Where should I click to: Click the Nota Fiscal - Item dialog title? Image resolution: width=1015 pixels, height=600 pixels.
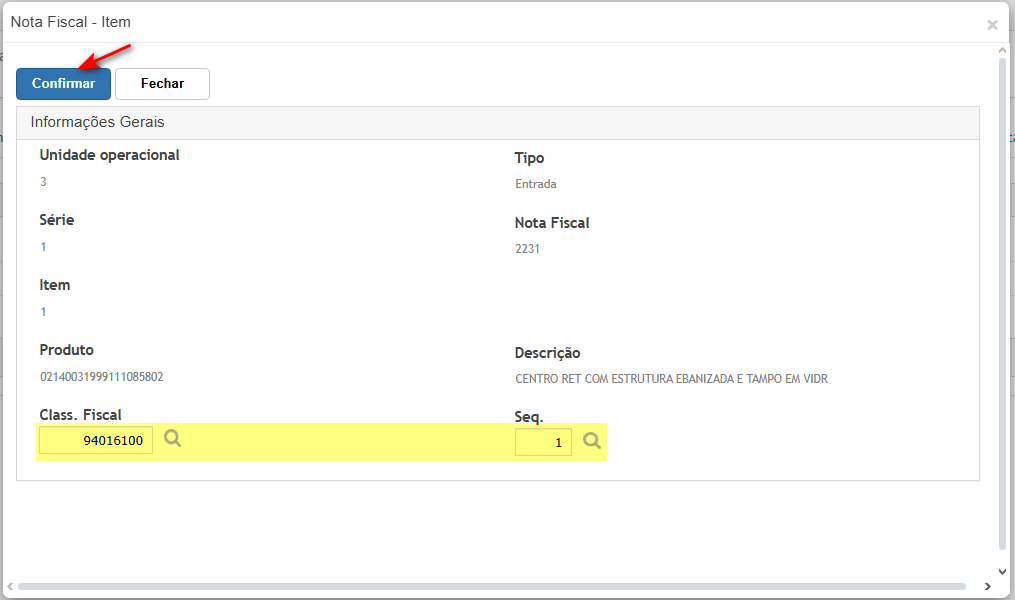click(71, 21)
